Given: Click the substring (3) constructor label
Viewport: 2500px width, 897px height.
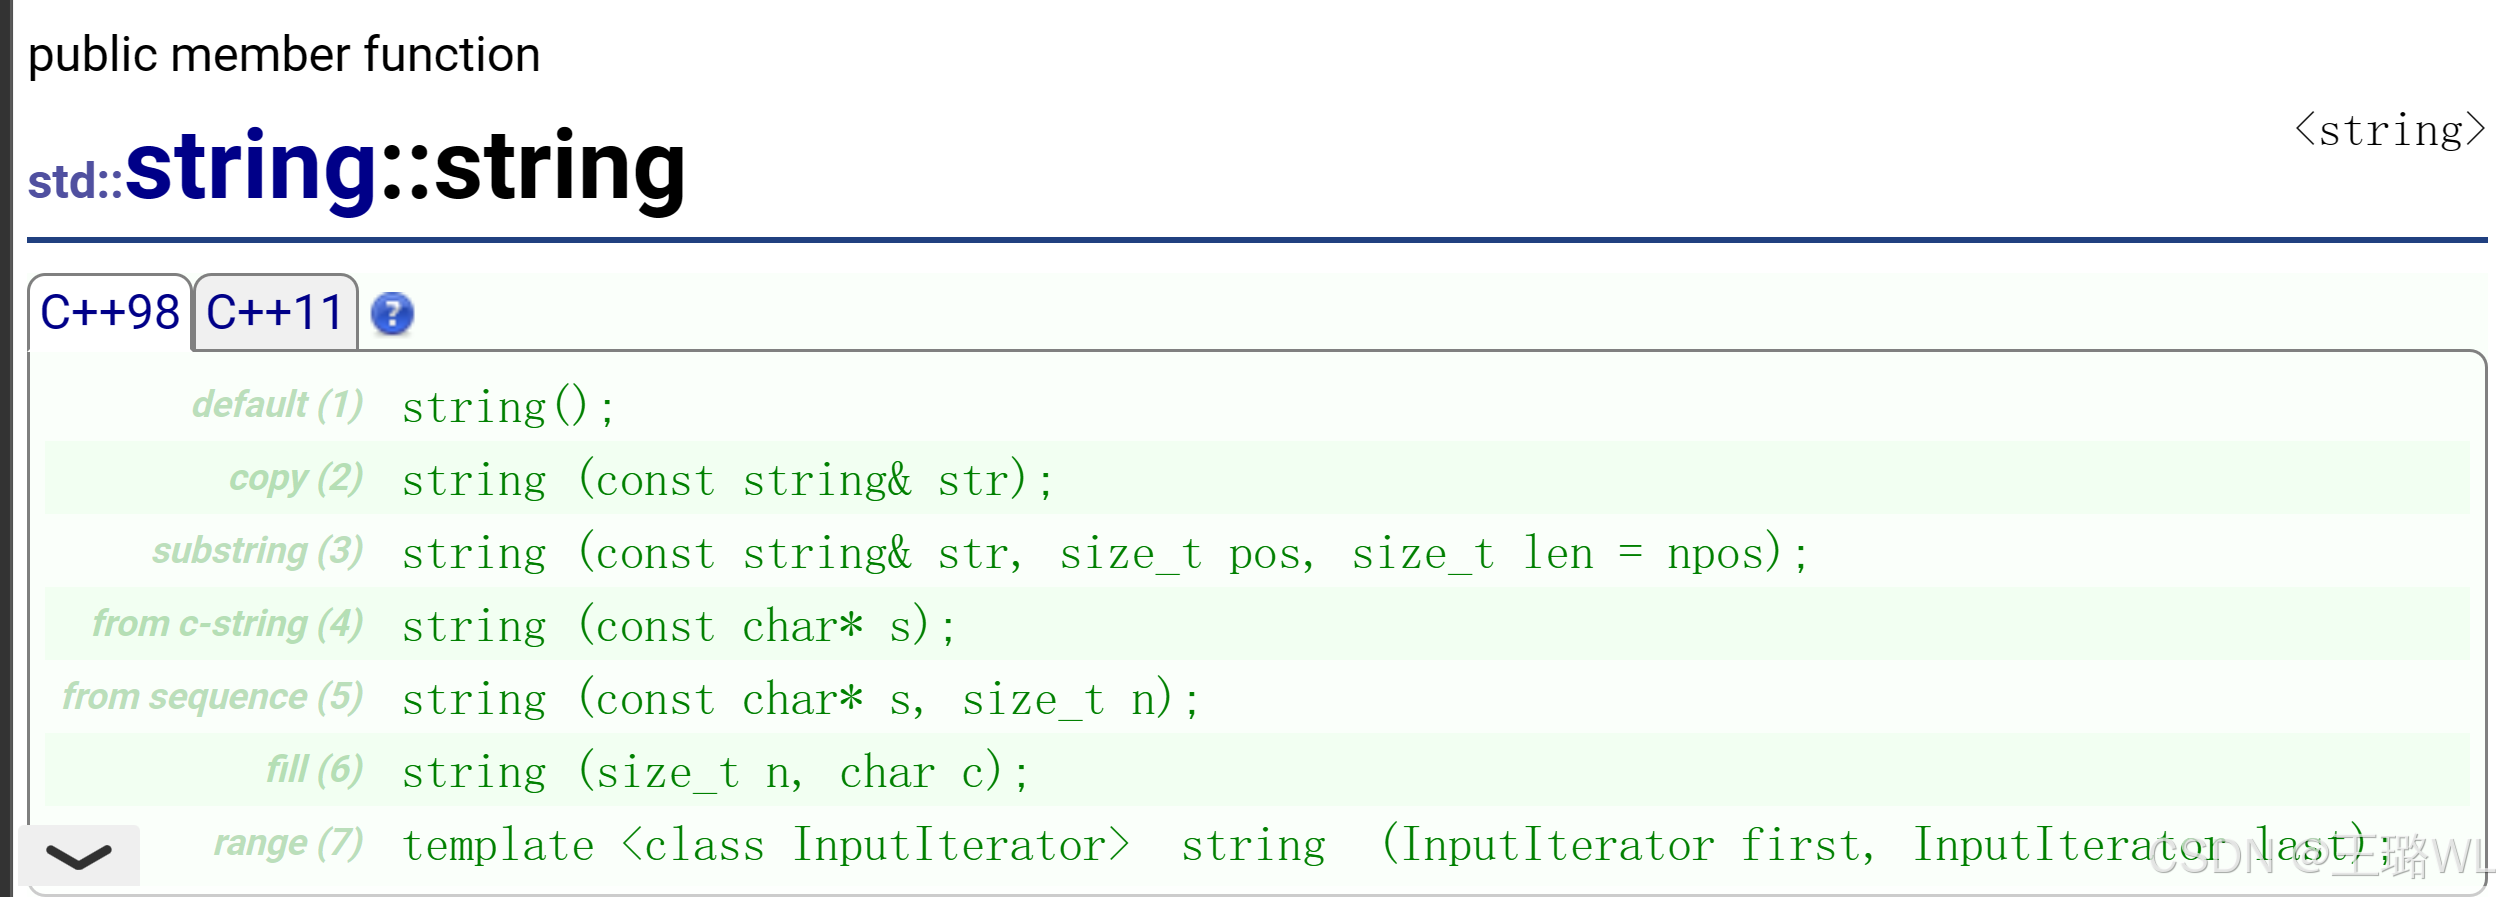Looking at the screenshot, I should pyautogui.click(x=258, y=551).
